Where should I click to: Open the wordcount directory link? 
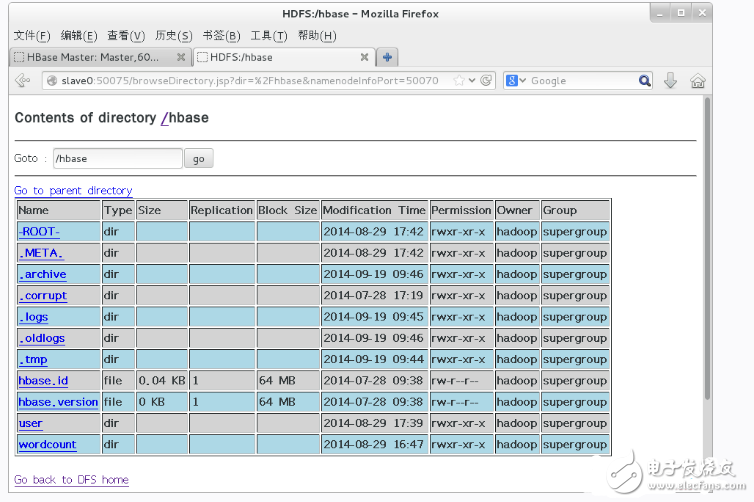(47, 444)
